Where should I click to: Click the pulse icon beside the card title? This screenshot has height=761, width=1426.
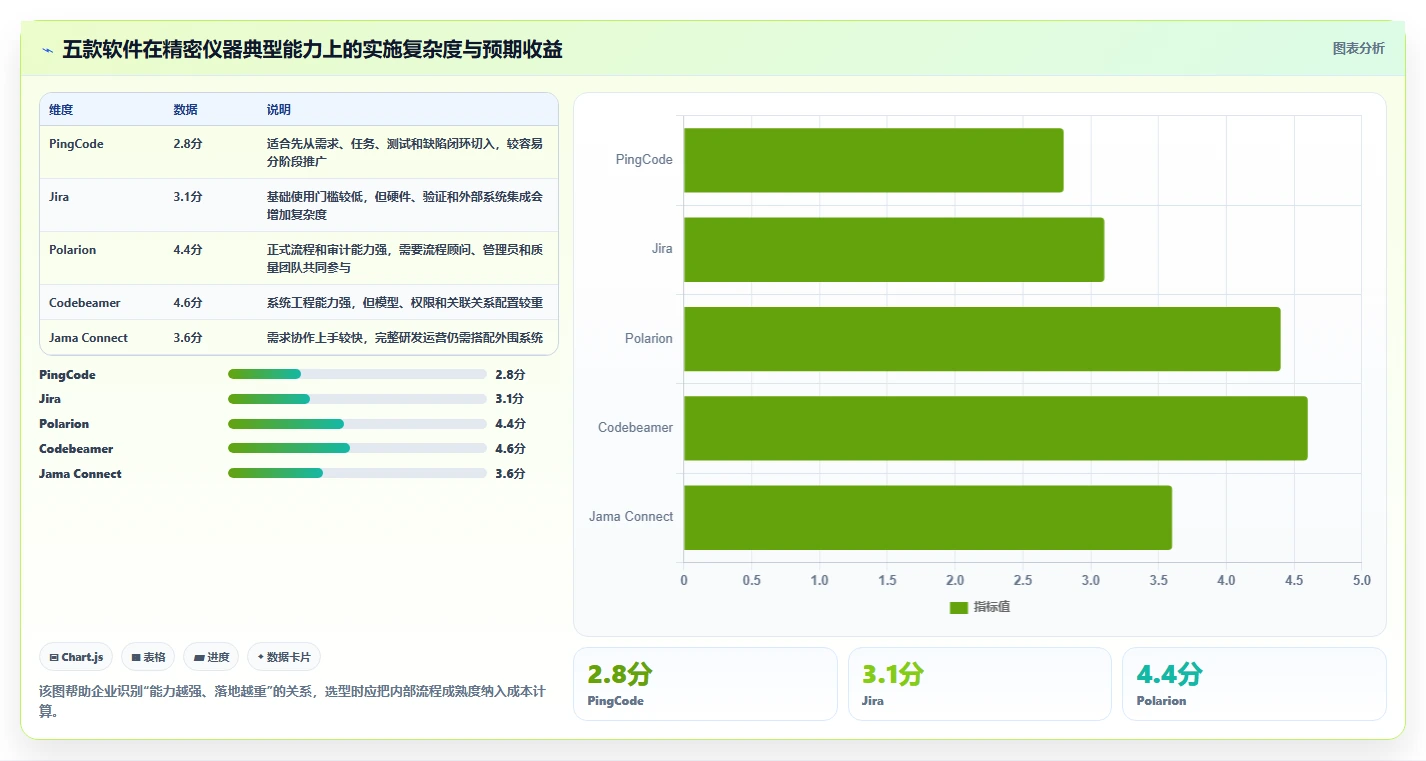47,50
